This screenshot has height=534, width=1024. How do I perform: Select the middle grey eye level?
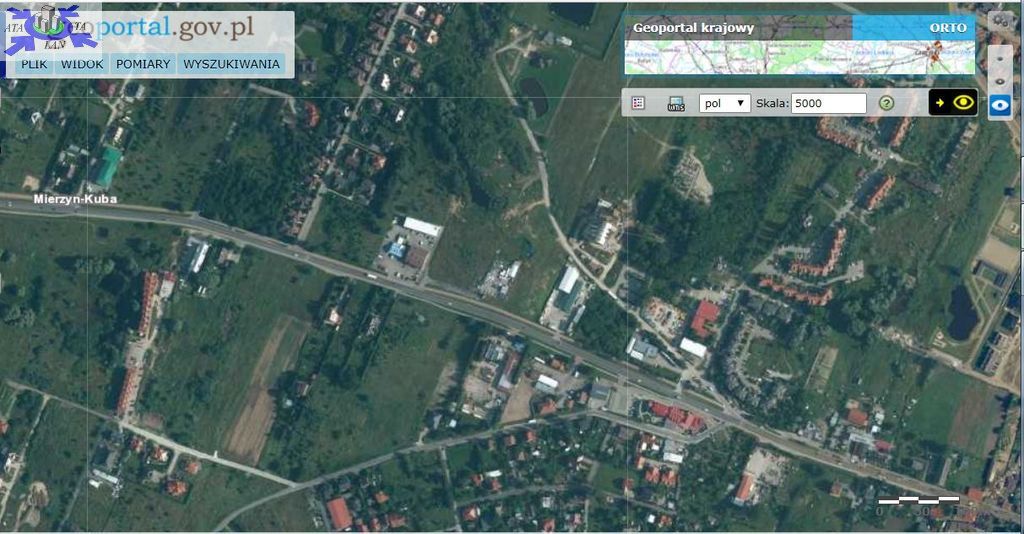pyautogui.click(x=1000, y=81)
